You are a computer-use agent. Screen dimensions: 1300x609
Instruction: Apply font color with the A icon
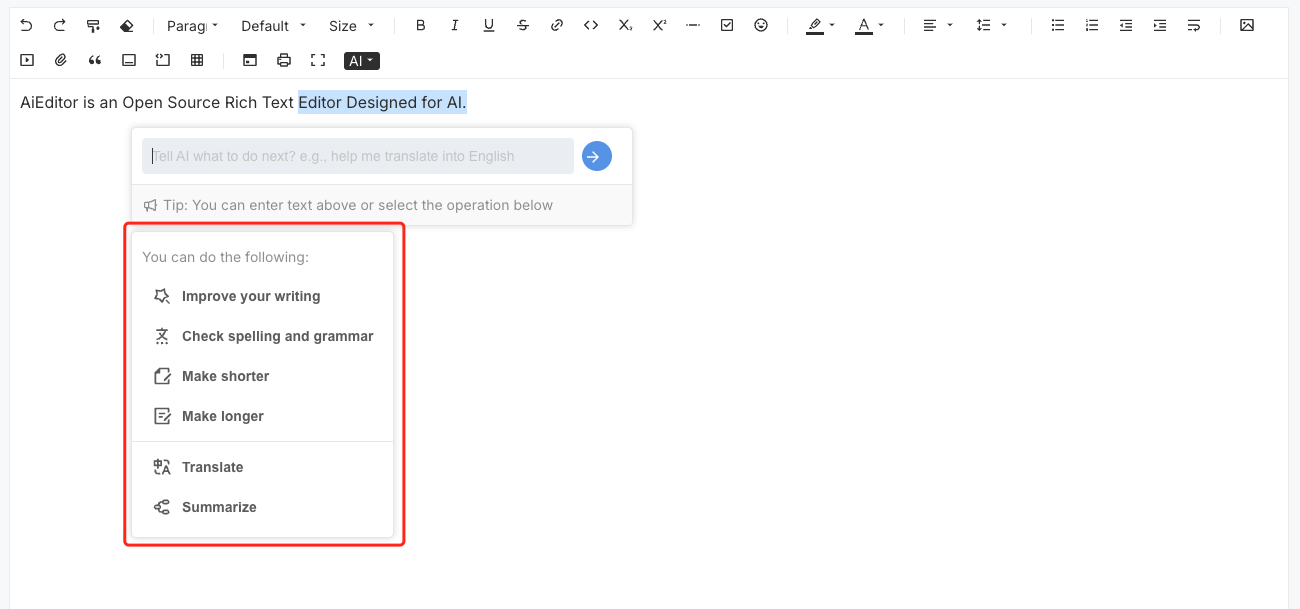(864, 25)
